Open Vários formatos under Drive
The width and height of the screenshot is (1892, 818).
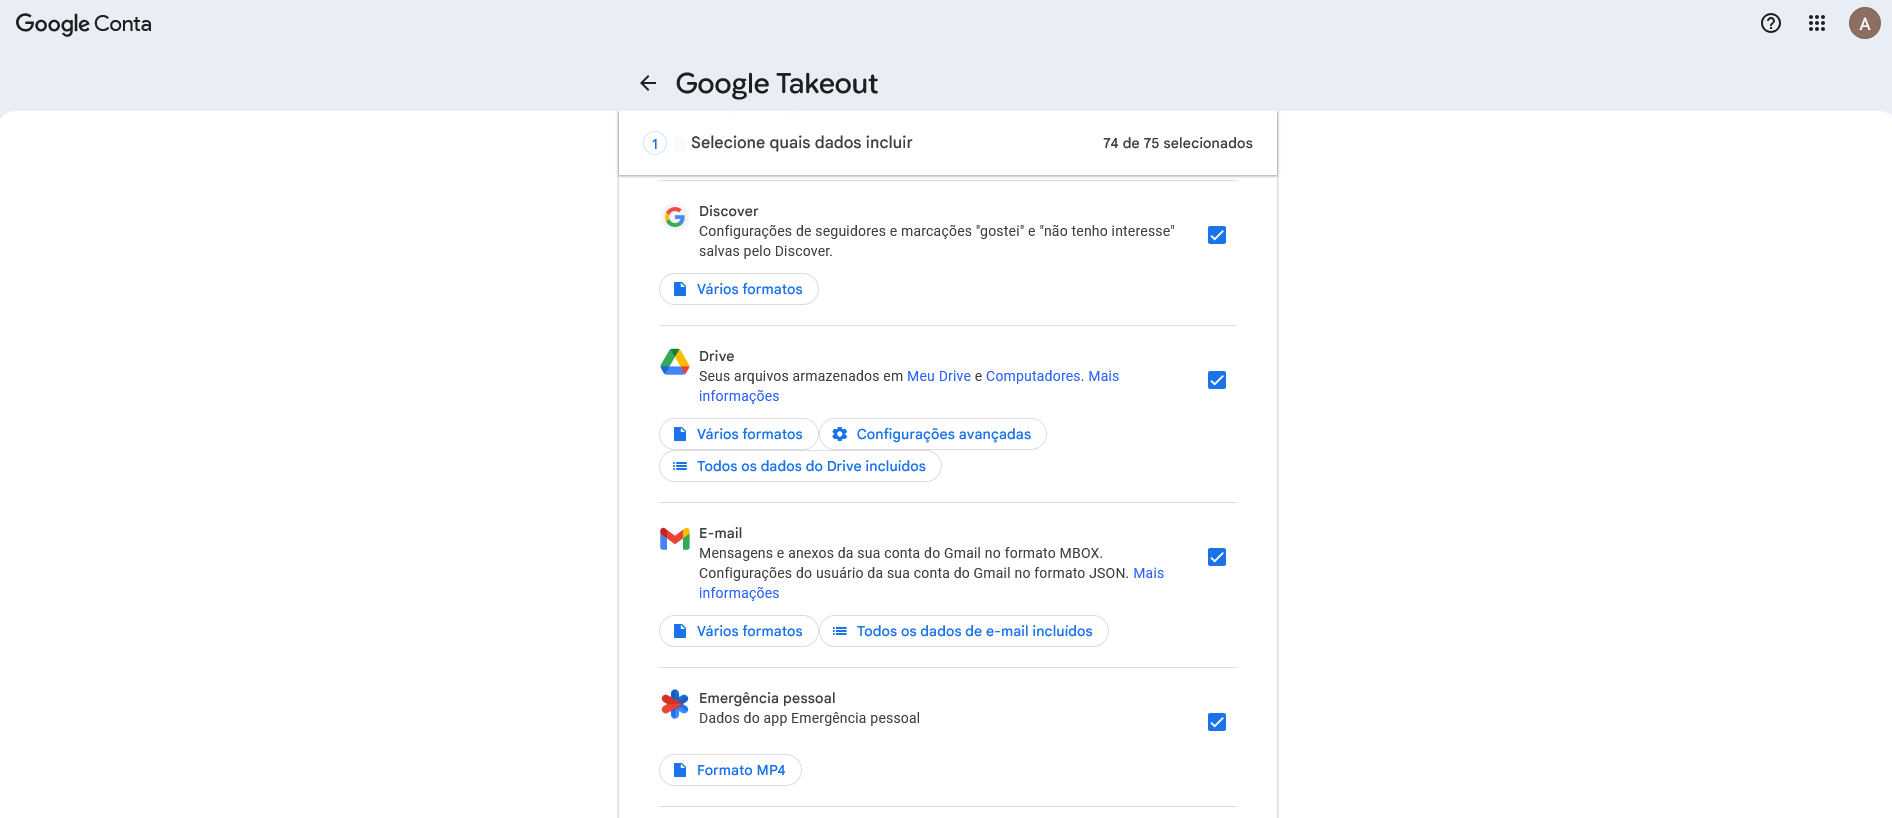[x=738, y=434]
